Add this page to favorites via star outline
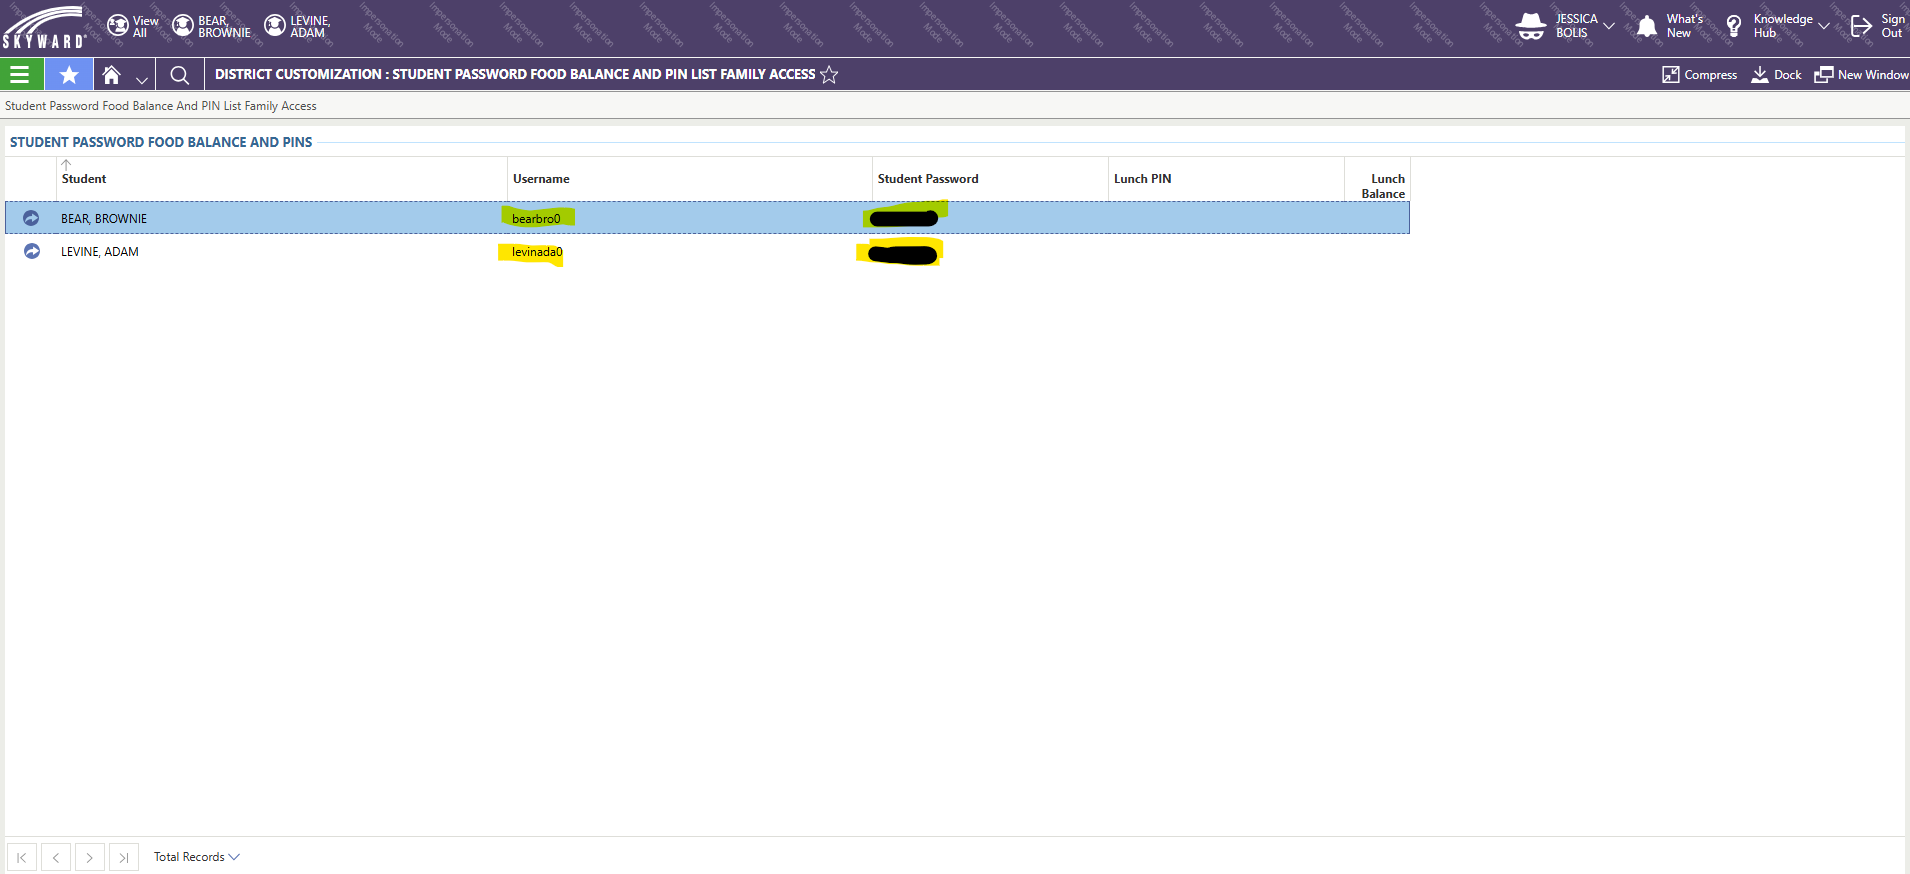Image resolution: width=1910 pixels, height=874 pixels. pyautogui.click(x=829, y=75)
